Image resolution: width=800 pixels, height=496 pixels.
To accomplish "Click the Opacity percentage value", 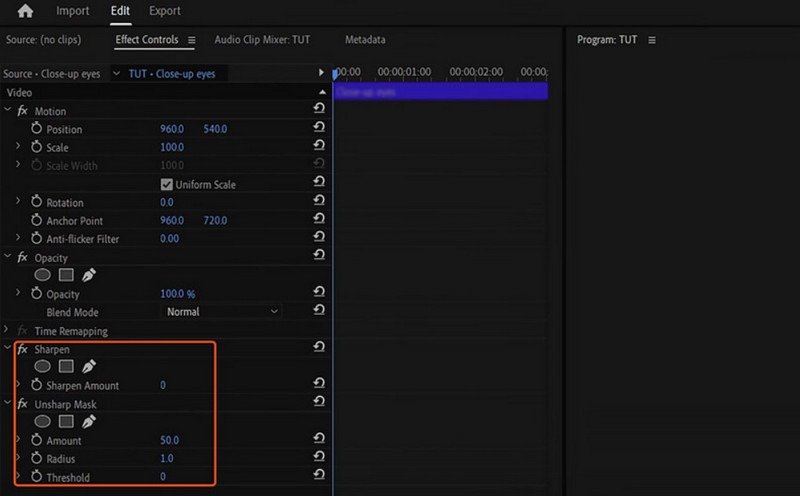I will [177, 294].
